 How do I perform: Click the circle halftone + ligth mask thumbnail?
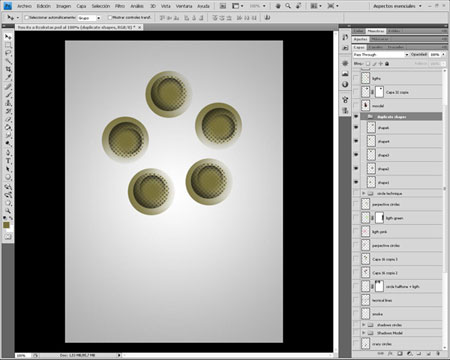379,286
